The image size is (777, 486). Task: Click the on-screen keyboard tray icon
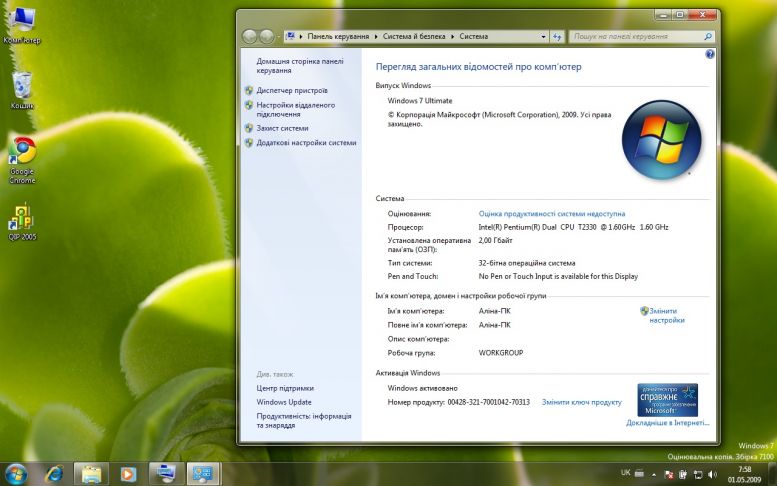click(x=639, y=473)
